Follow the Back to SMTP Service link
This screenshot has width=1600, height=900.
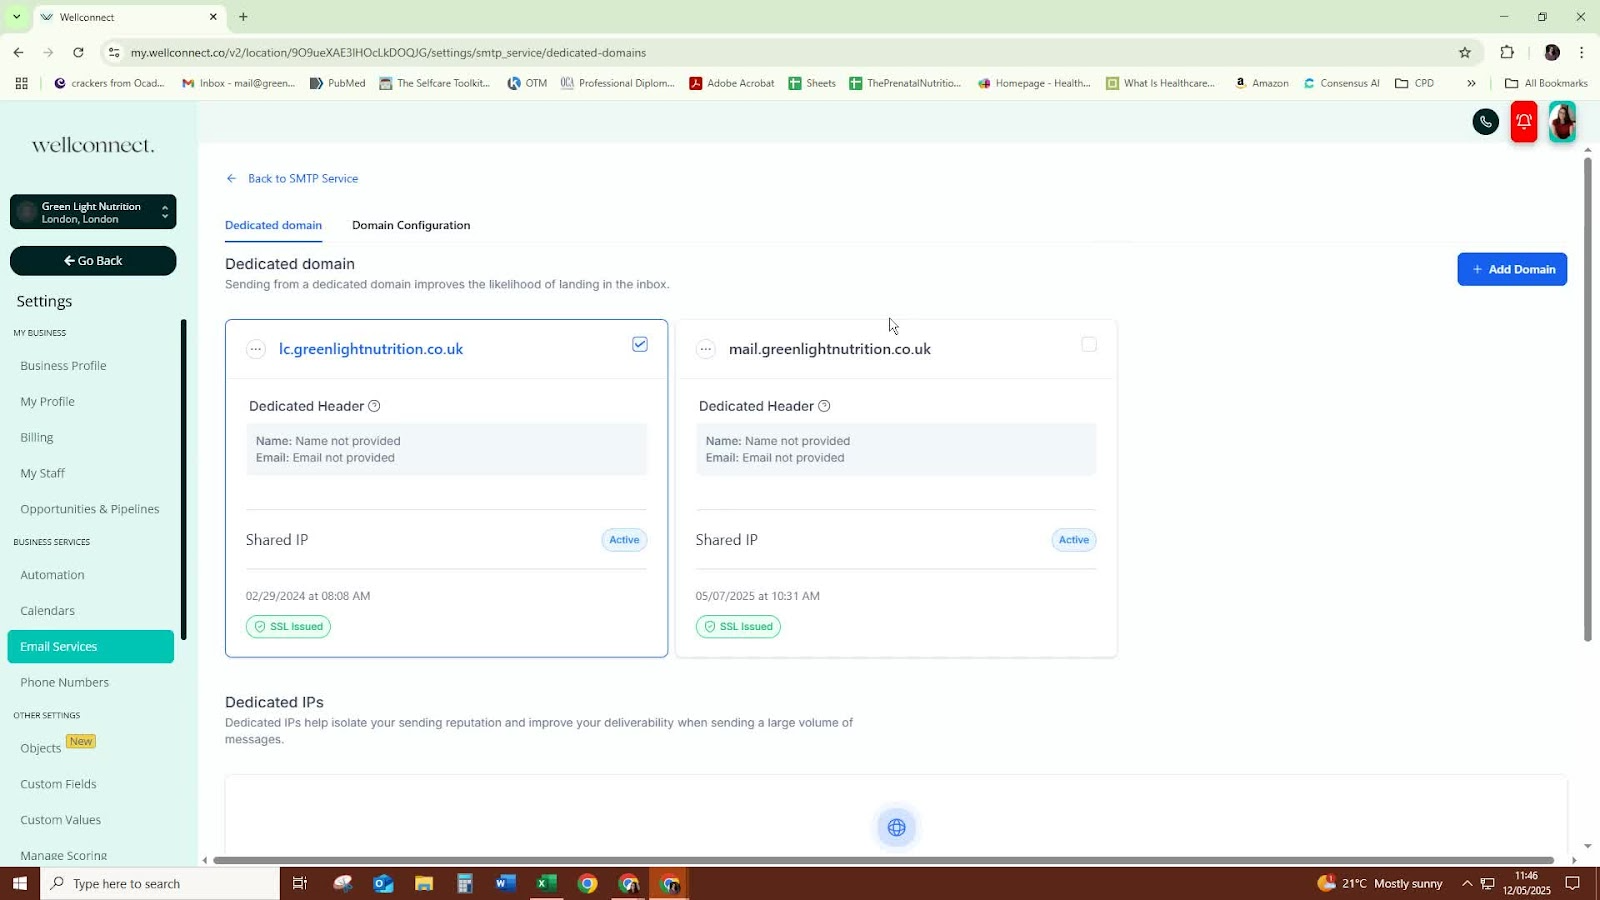(x=303, y=178)
